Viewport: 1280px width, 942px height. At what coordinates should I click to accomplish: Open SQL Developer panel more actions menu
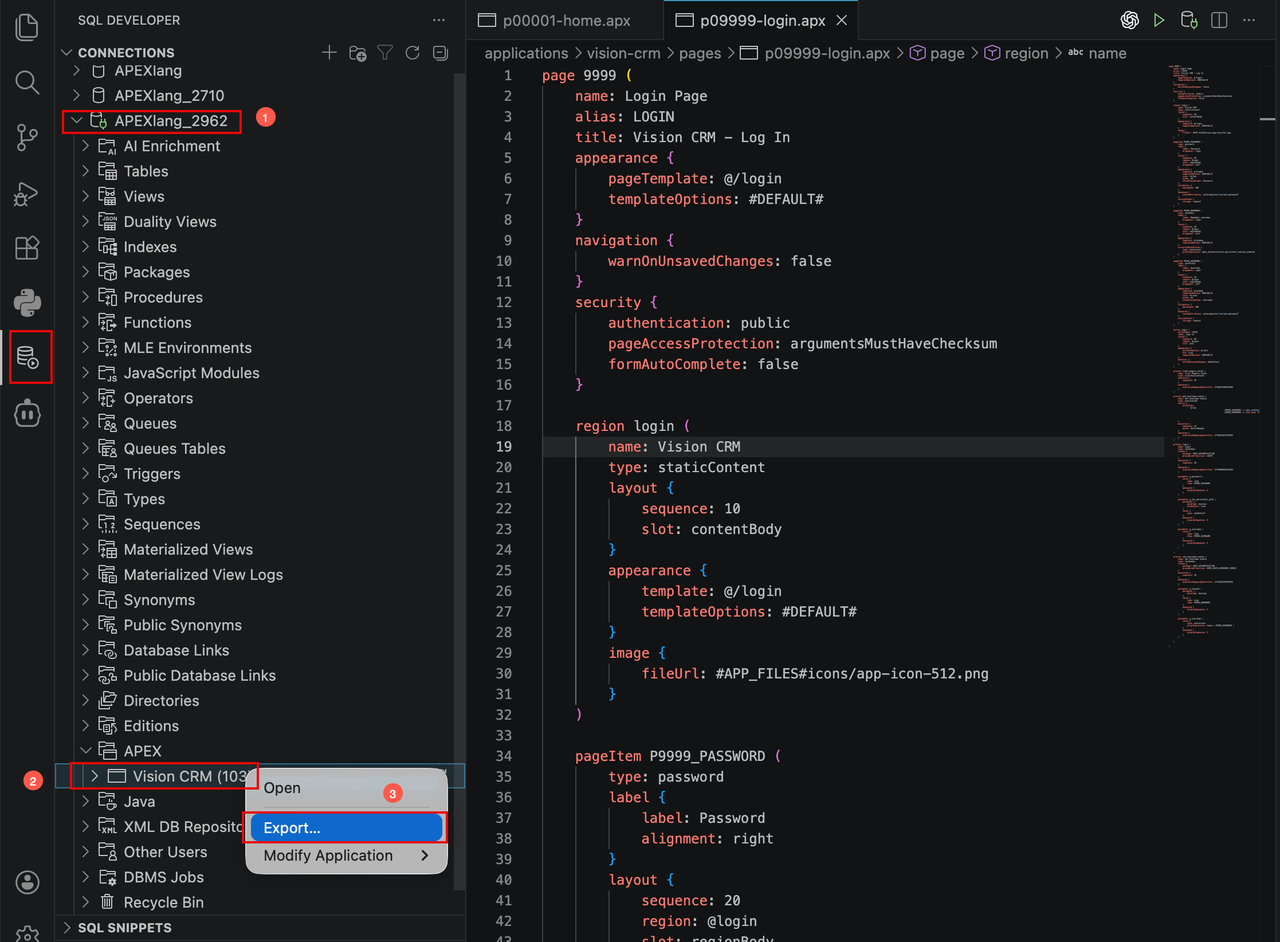pos(439,20)
